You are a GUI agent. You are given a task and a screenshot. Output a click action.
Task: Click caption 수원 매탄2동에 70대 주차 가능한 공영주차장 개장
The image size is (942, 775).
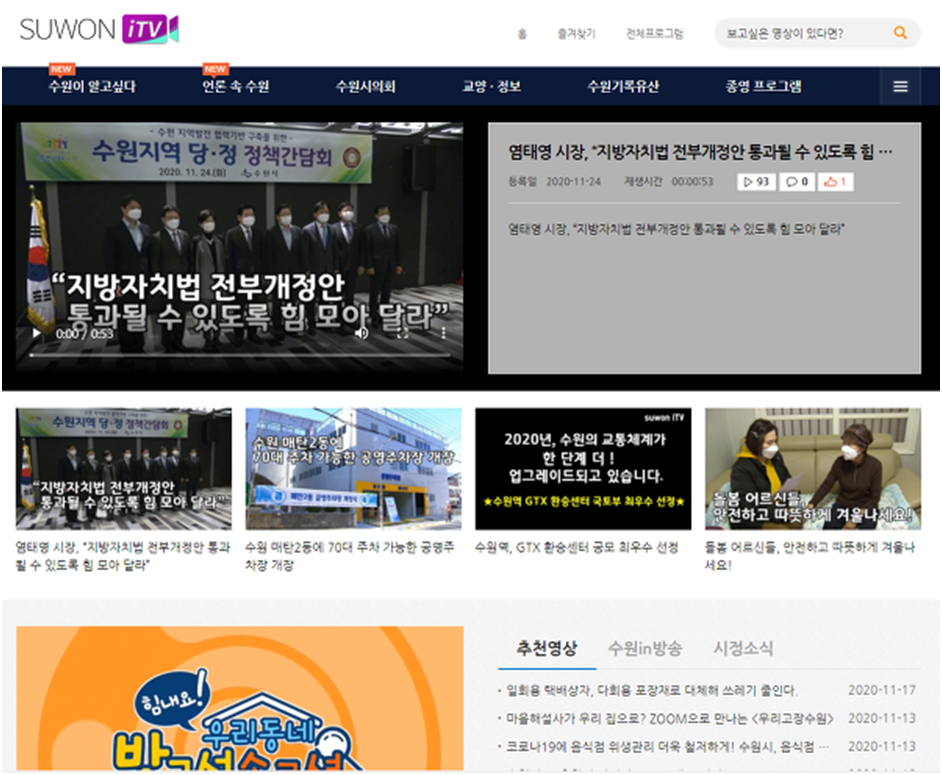pyautogui.click(x=350, y=556)
